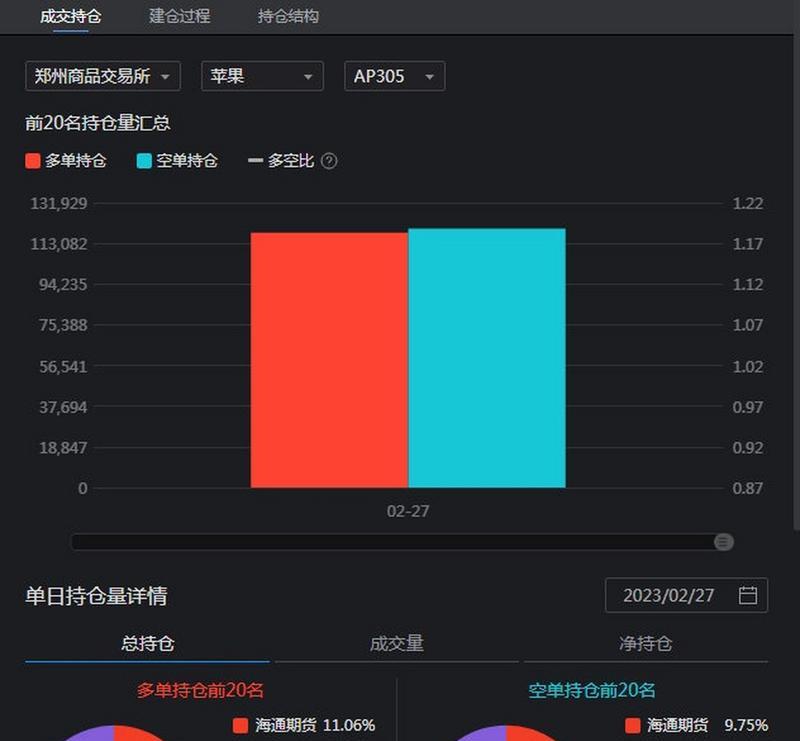Toggle 海通期货 11.06% legend in long pie

pos(304,725)
